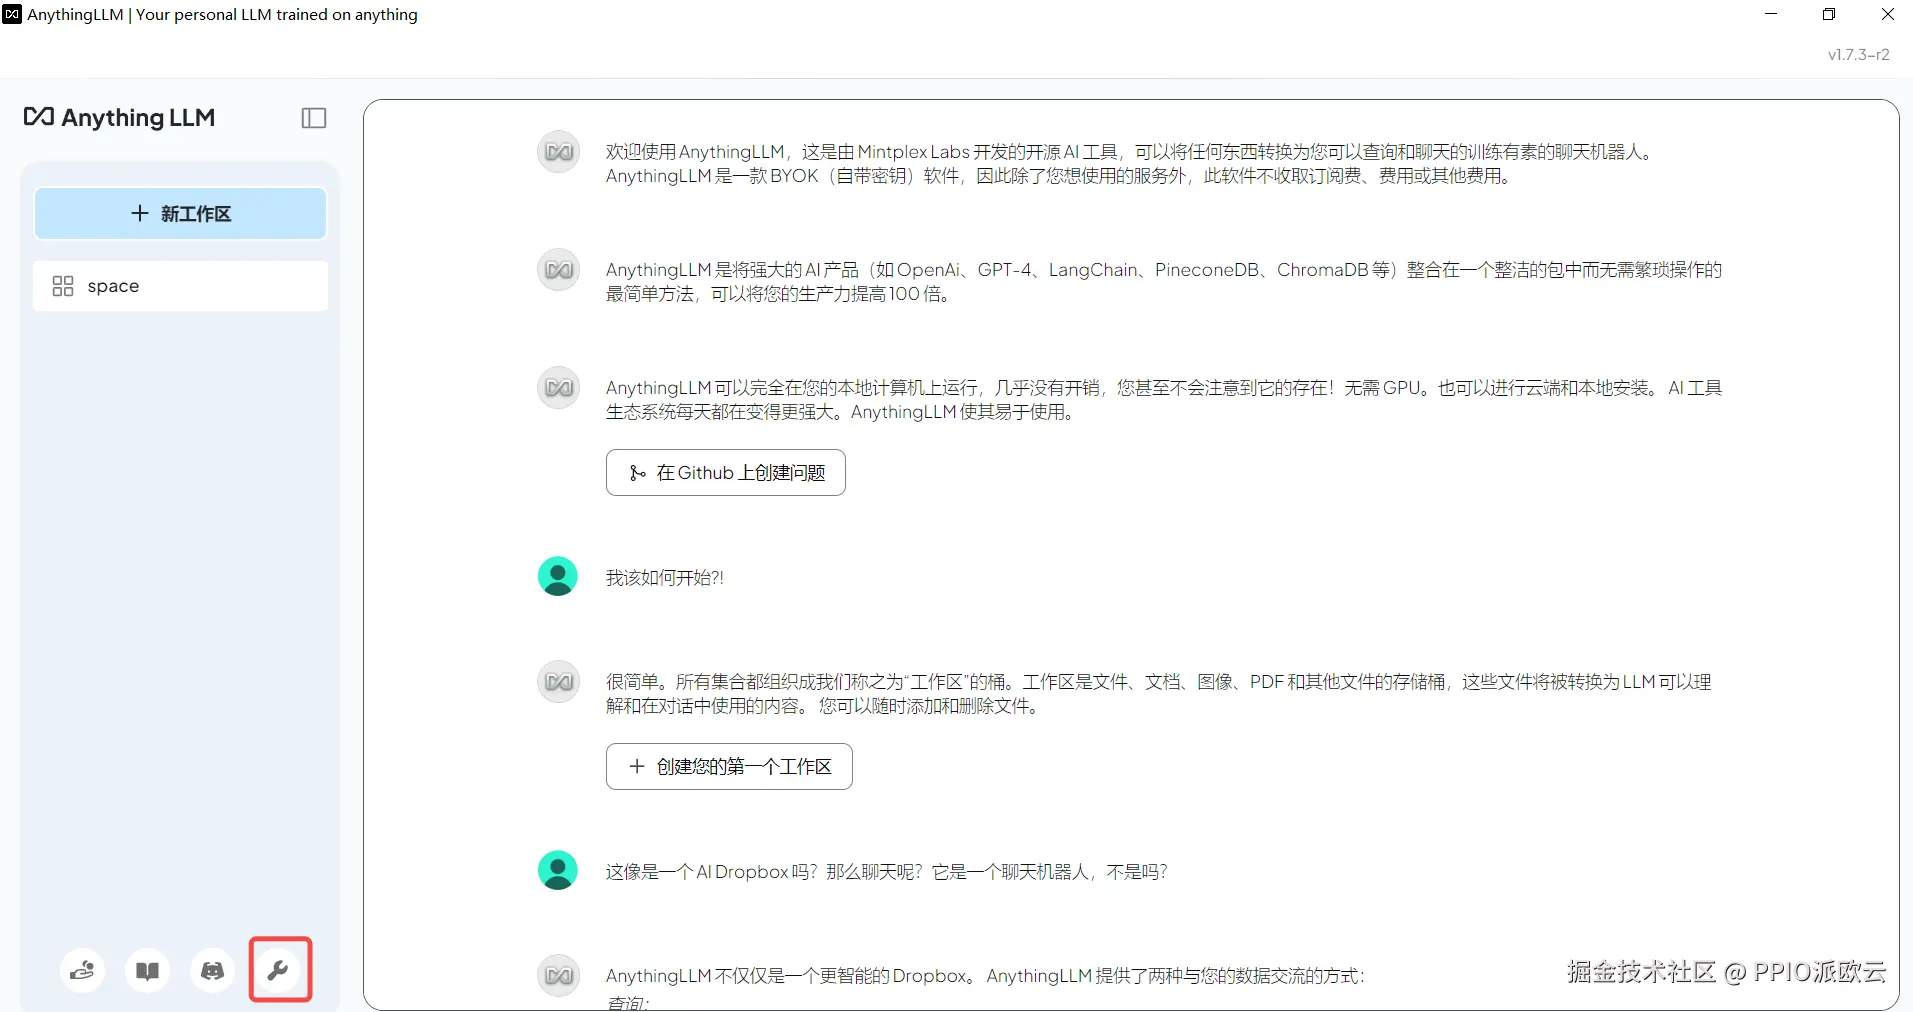Click 在 Github 上创建问题 button
The width and height of the screenshot is (1913, 1012).
pyautogui.click(x=726, y=473)
